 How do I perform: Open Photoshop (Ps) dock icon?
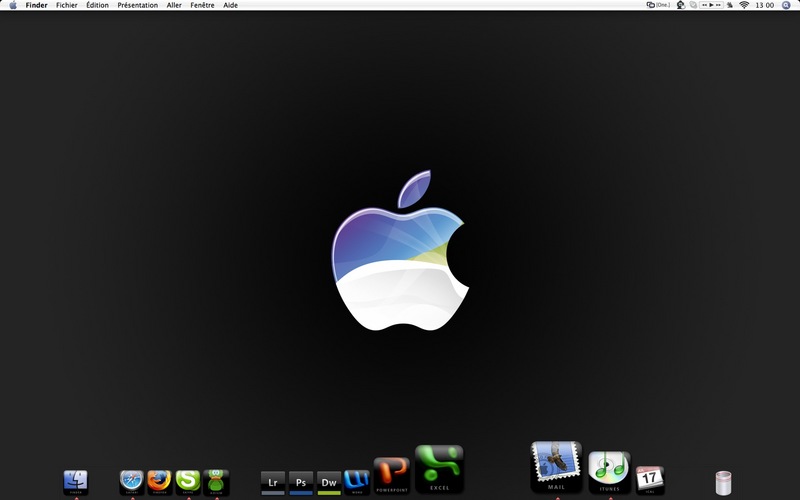click(x=301, y=483)
